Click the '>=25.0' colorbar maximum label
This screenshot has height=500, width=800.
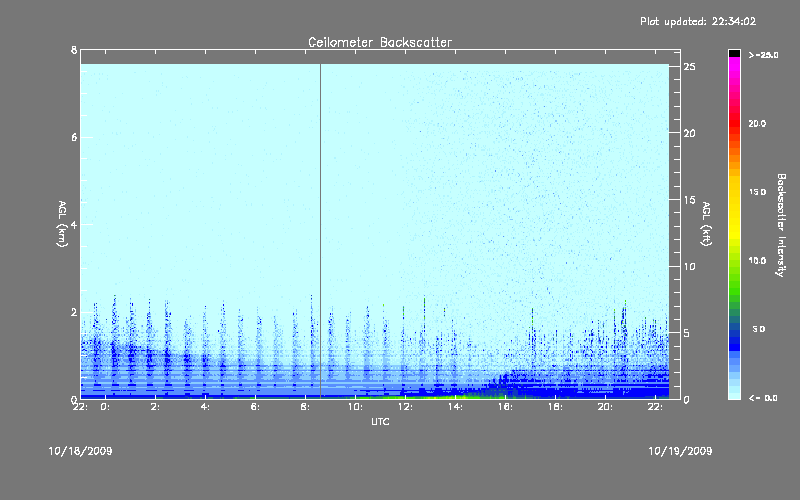pyautogui.click(x=763, y=55)
